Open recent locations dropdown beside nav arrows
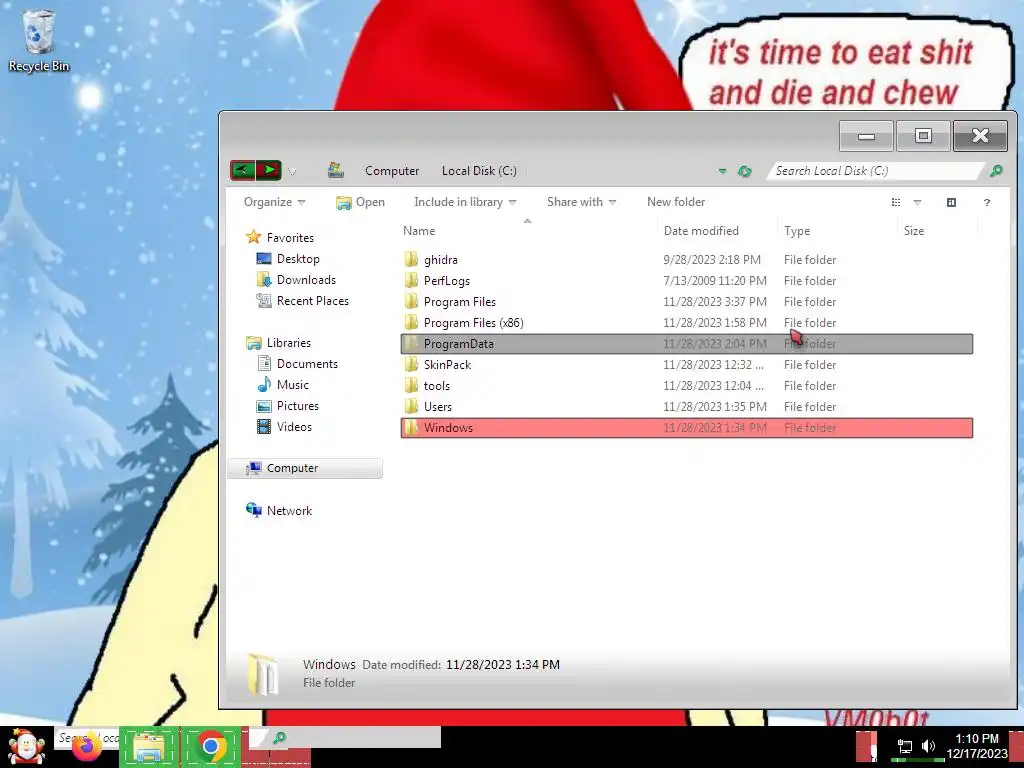The height and width of the screenshot is (768, 1024). pyautogui.click(x=292, y=172)
